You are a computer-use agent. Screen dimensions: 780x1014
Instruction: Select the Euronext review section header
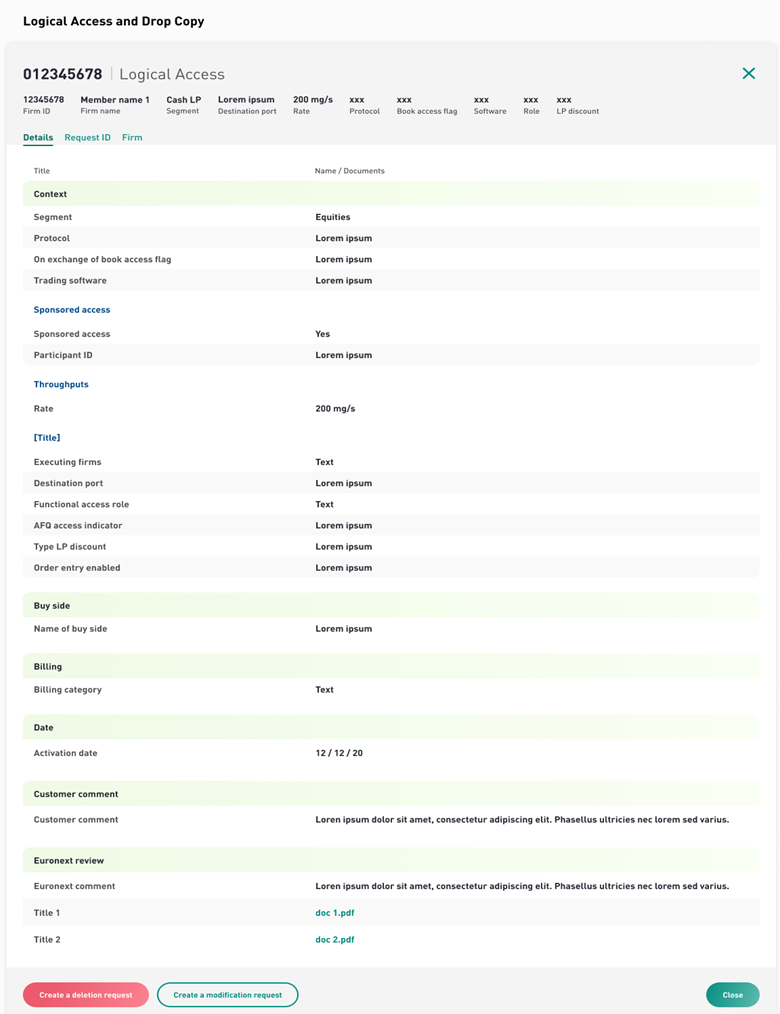[391, 860]
